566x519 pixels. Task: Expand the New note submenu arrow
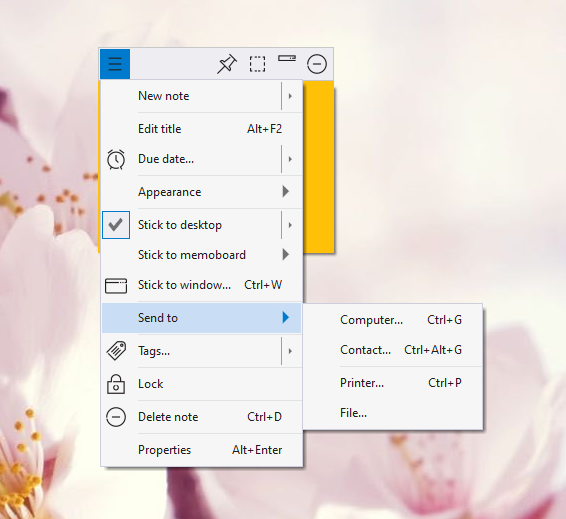click(x=290, y=96)
